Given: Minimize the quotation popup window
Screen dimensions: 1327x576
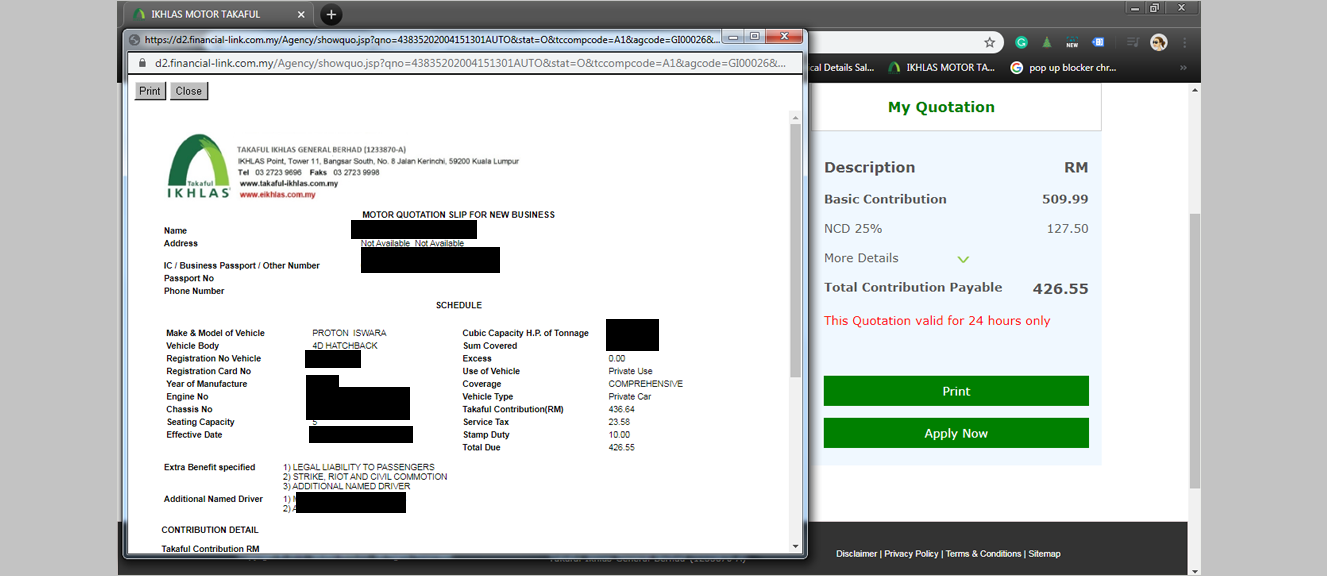Looking at the screenshot, I should pos(733,37).
